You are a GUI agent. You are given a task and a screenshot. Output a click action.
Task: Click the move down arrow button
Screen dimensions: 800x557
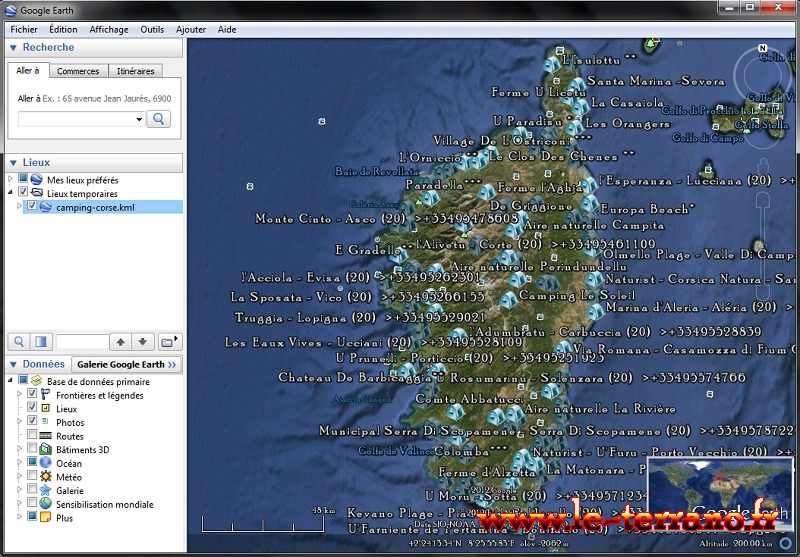tap(143, 342)
